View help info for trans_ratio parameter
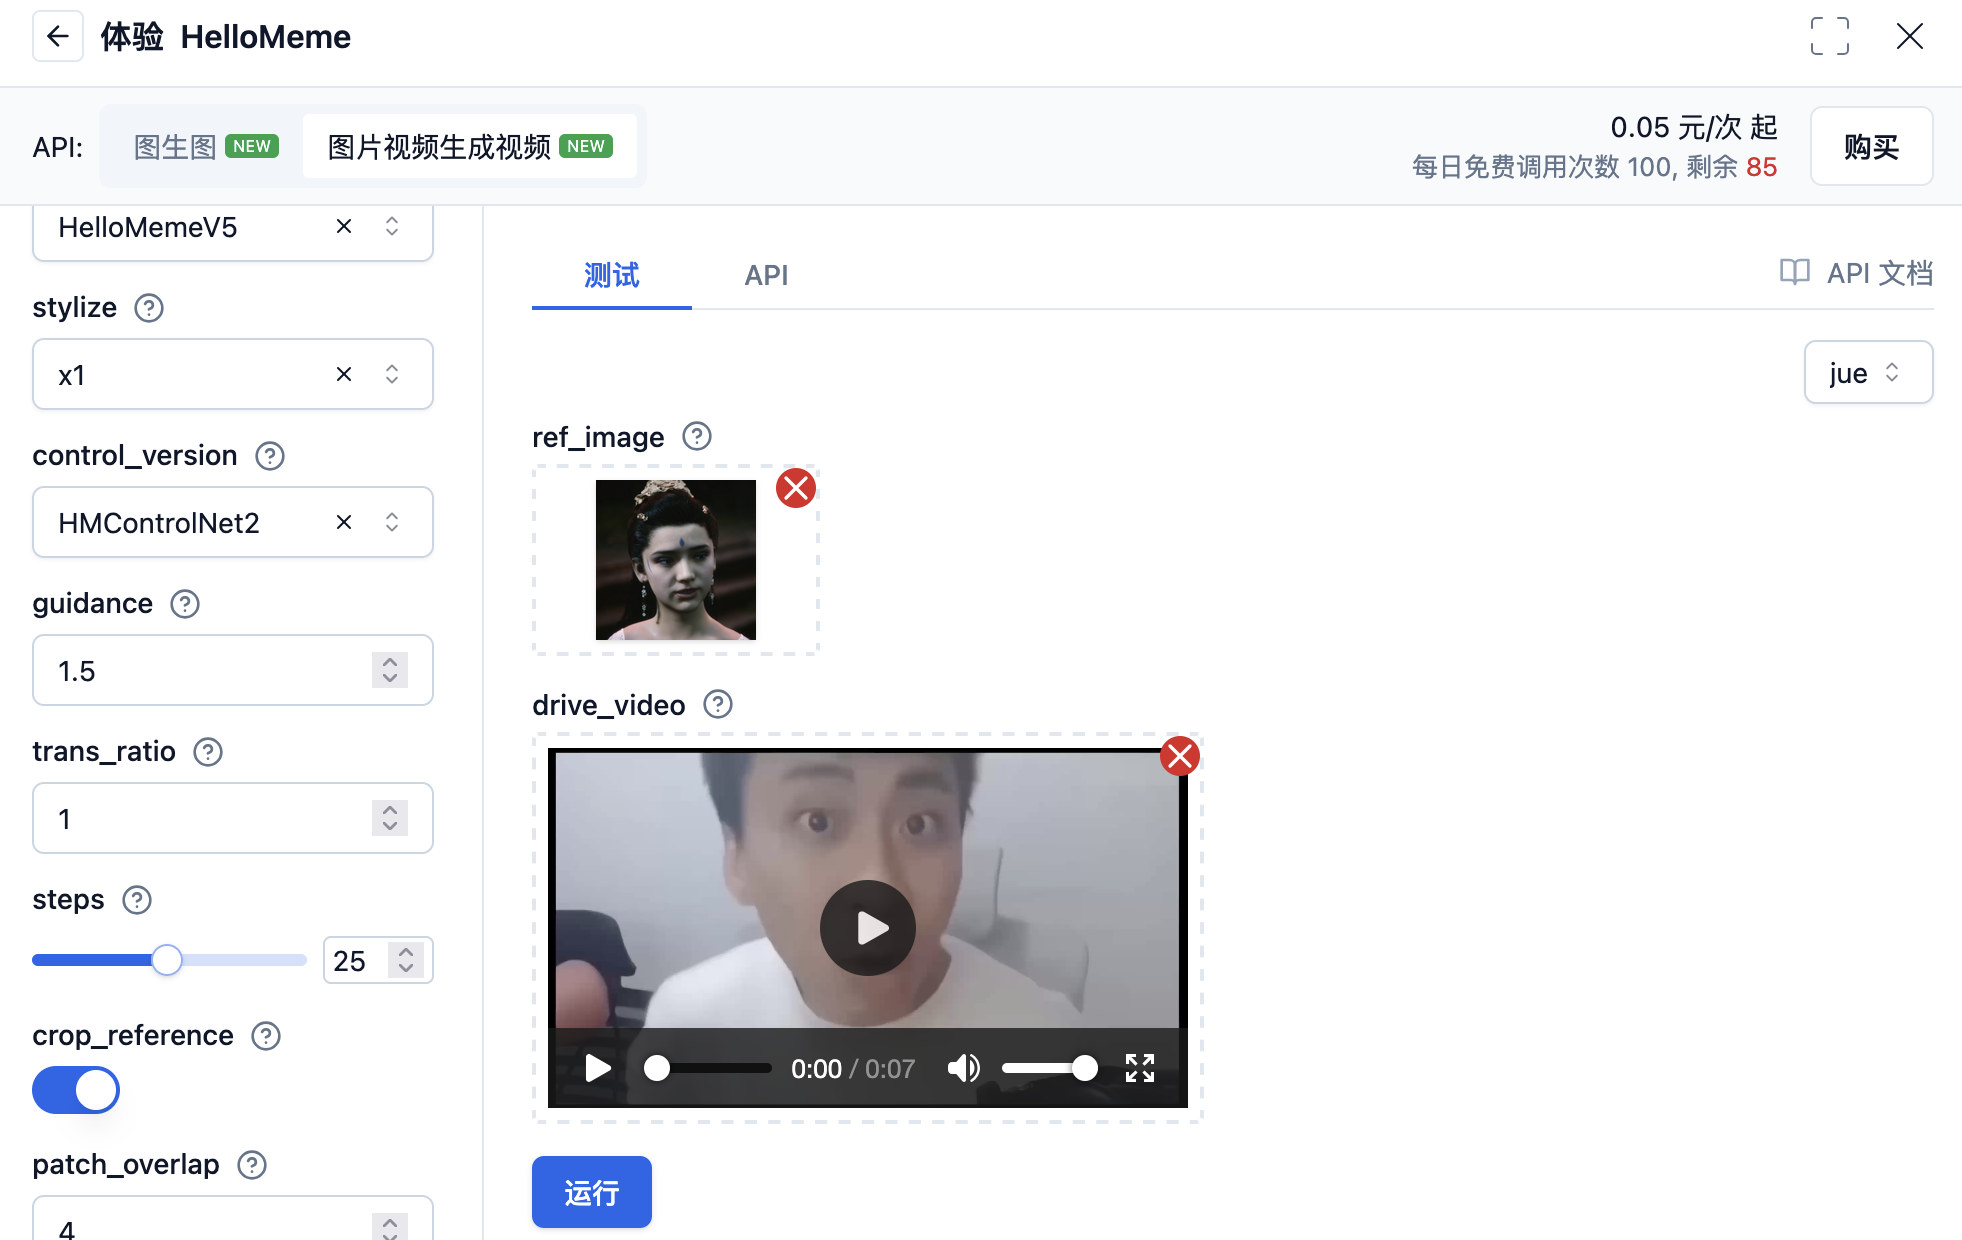The image size is (1962, 1240). [x=207, y=752]
